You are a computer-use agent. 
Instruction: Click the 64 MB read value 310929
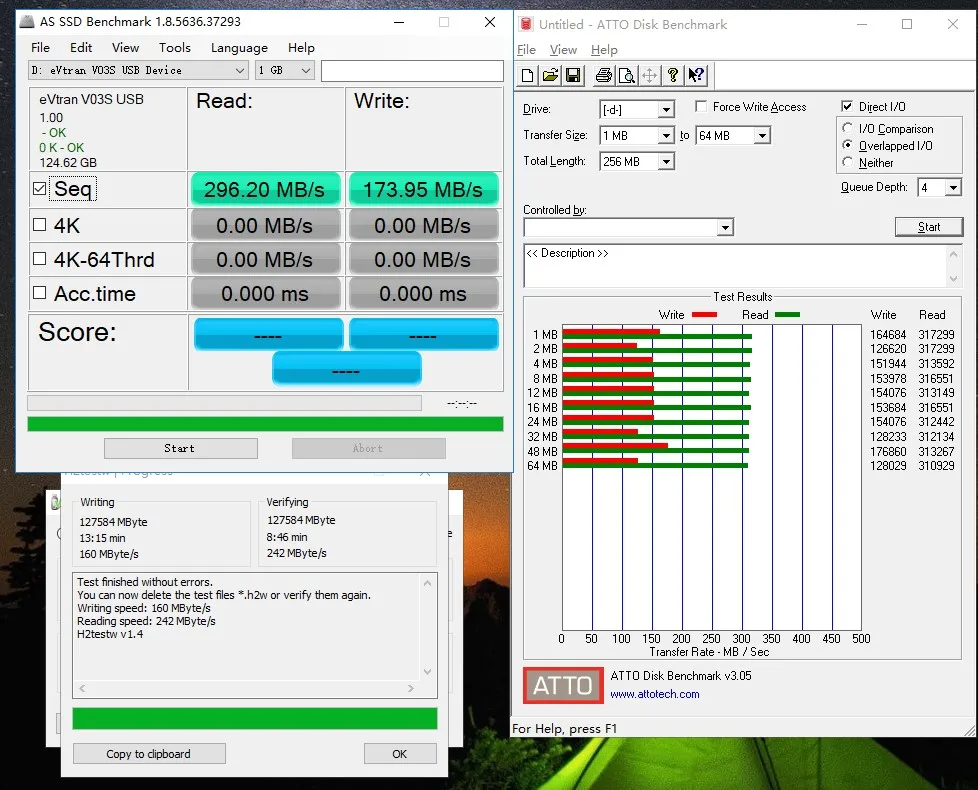pos(936,465)
